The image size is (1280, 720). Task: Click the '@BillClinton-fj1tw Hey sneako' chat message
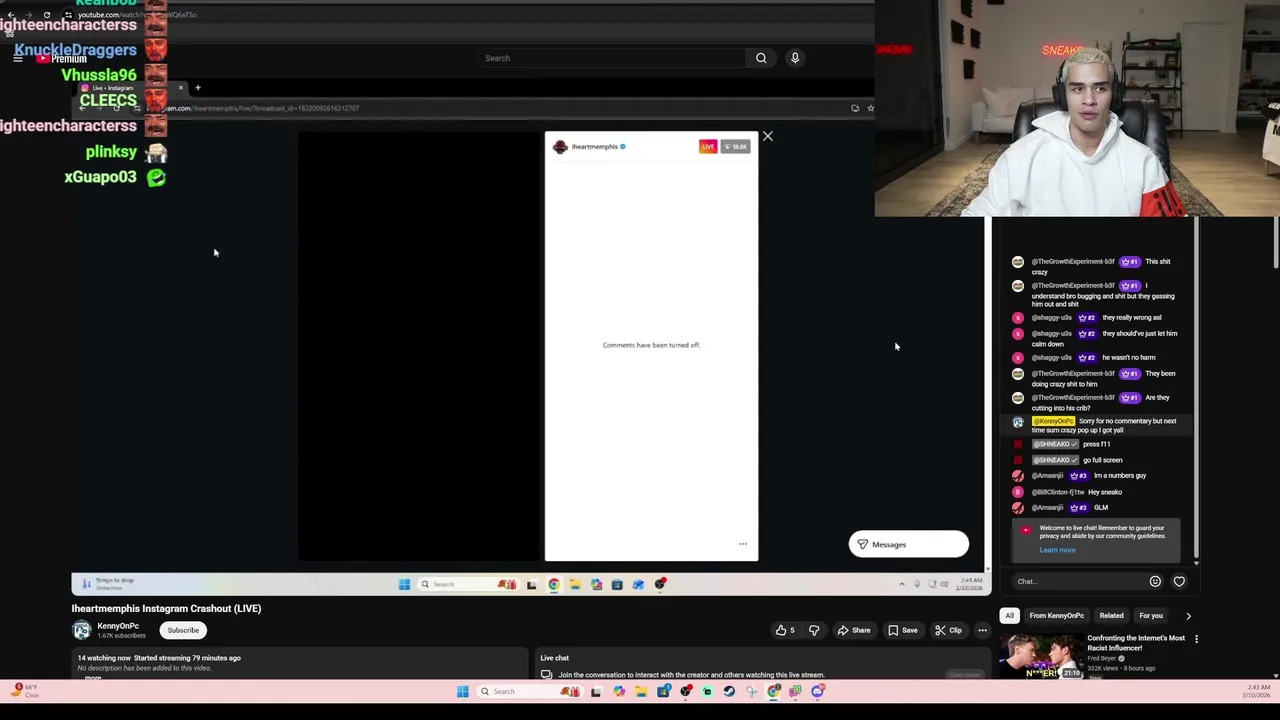coord(1077,492)
